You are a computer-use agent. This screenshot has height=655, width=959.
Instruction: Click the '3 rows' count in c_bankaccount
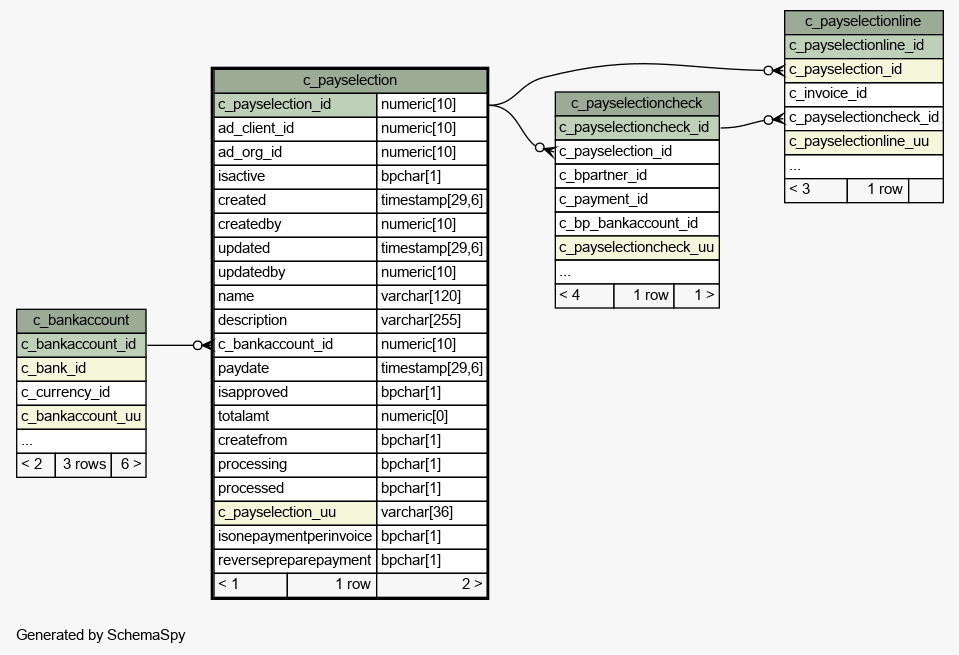tap(84, 465)
